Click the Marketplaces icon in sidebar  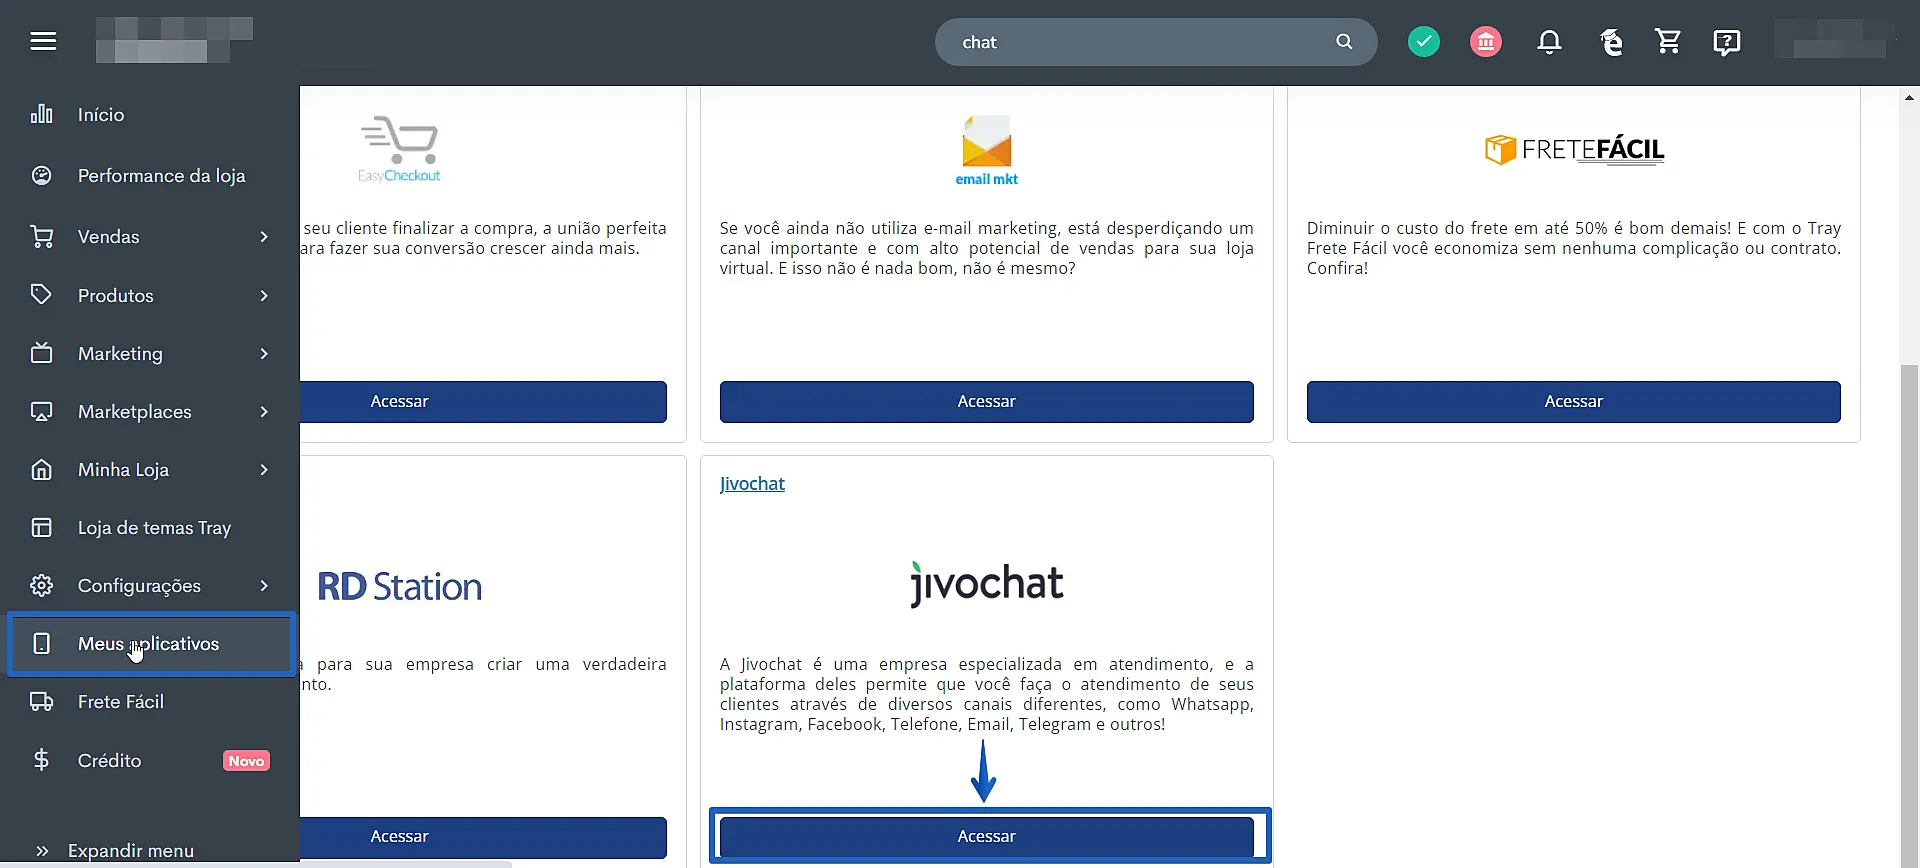click(41, 411)
